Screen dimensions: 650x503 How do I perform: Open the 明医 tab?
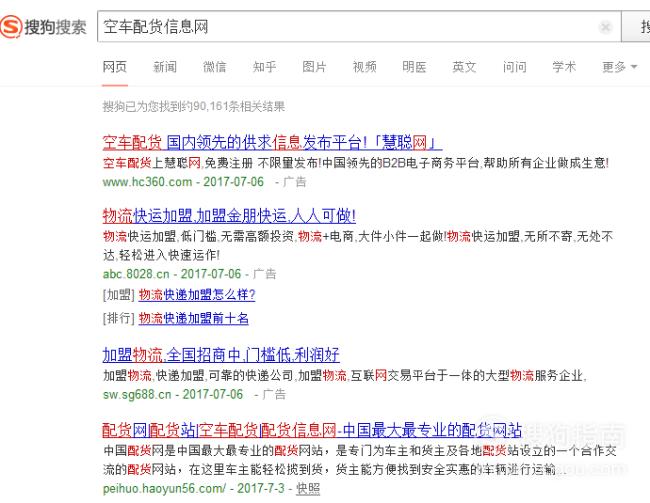(x=414, y=67)
